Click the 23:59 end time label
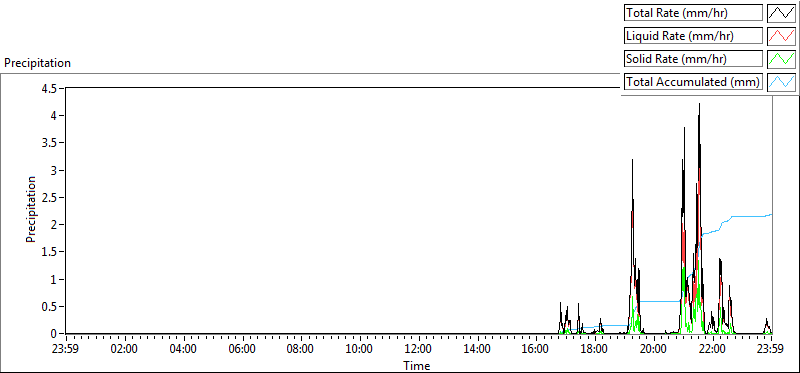This screenshot has height=373, width=800. click(771, 350)
